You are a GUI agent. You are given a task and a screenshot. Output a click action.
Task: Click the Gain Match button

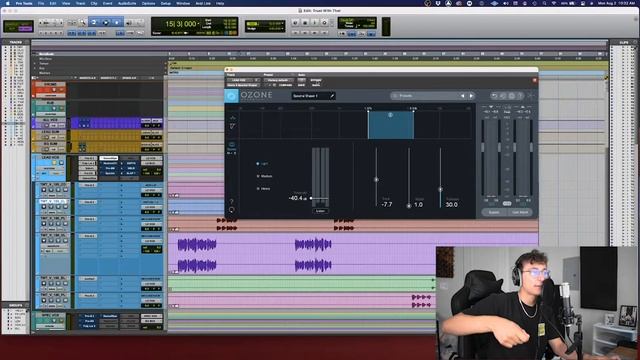coord(520,212)
